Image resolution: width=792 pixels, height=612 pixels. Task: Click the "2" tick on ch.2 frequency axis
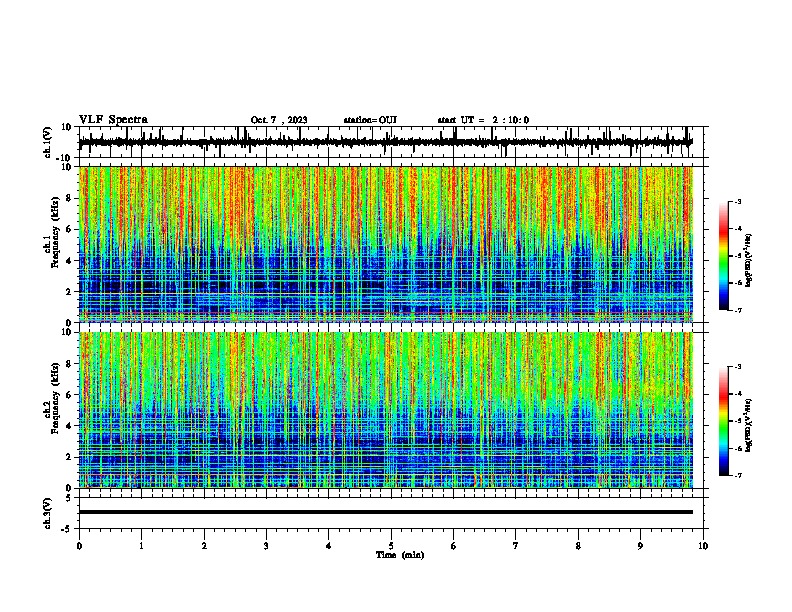click(69, 457)
